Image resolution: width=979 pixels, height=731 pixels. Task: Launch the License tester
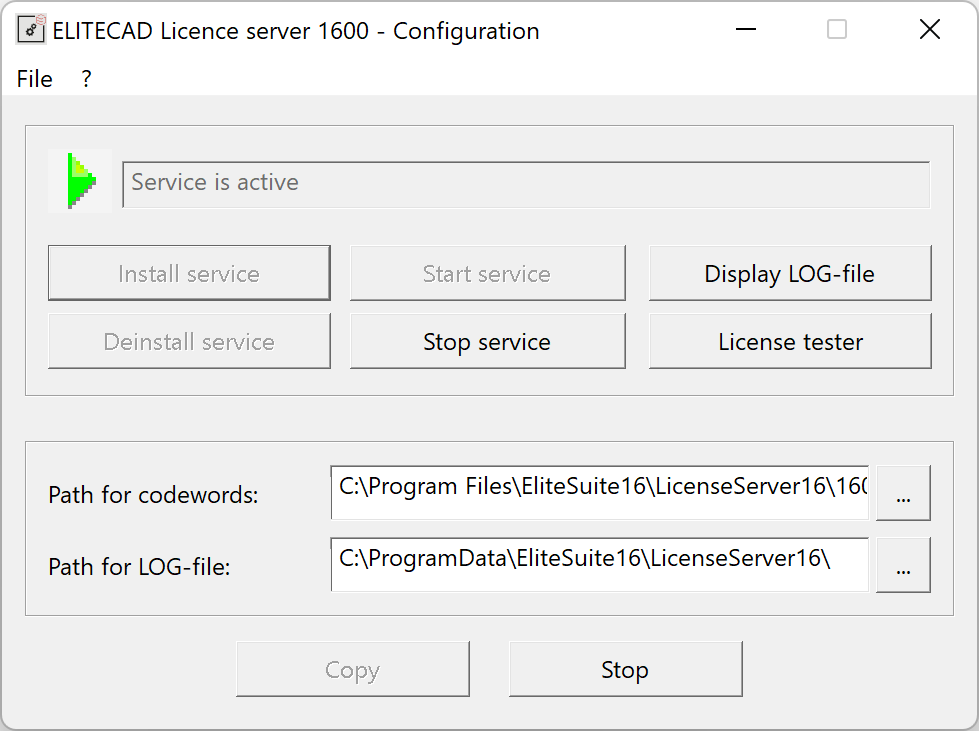coord(789,342)
